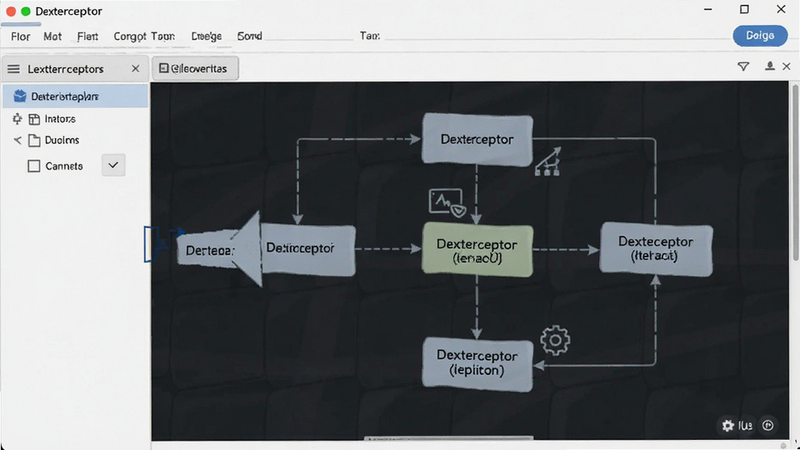Click the blue package icon beside Dexteriorteplare
Viewport: 800px width, 450px height.
point(20,96)
